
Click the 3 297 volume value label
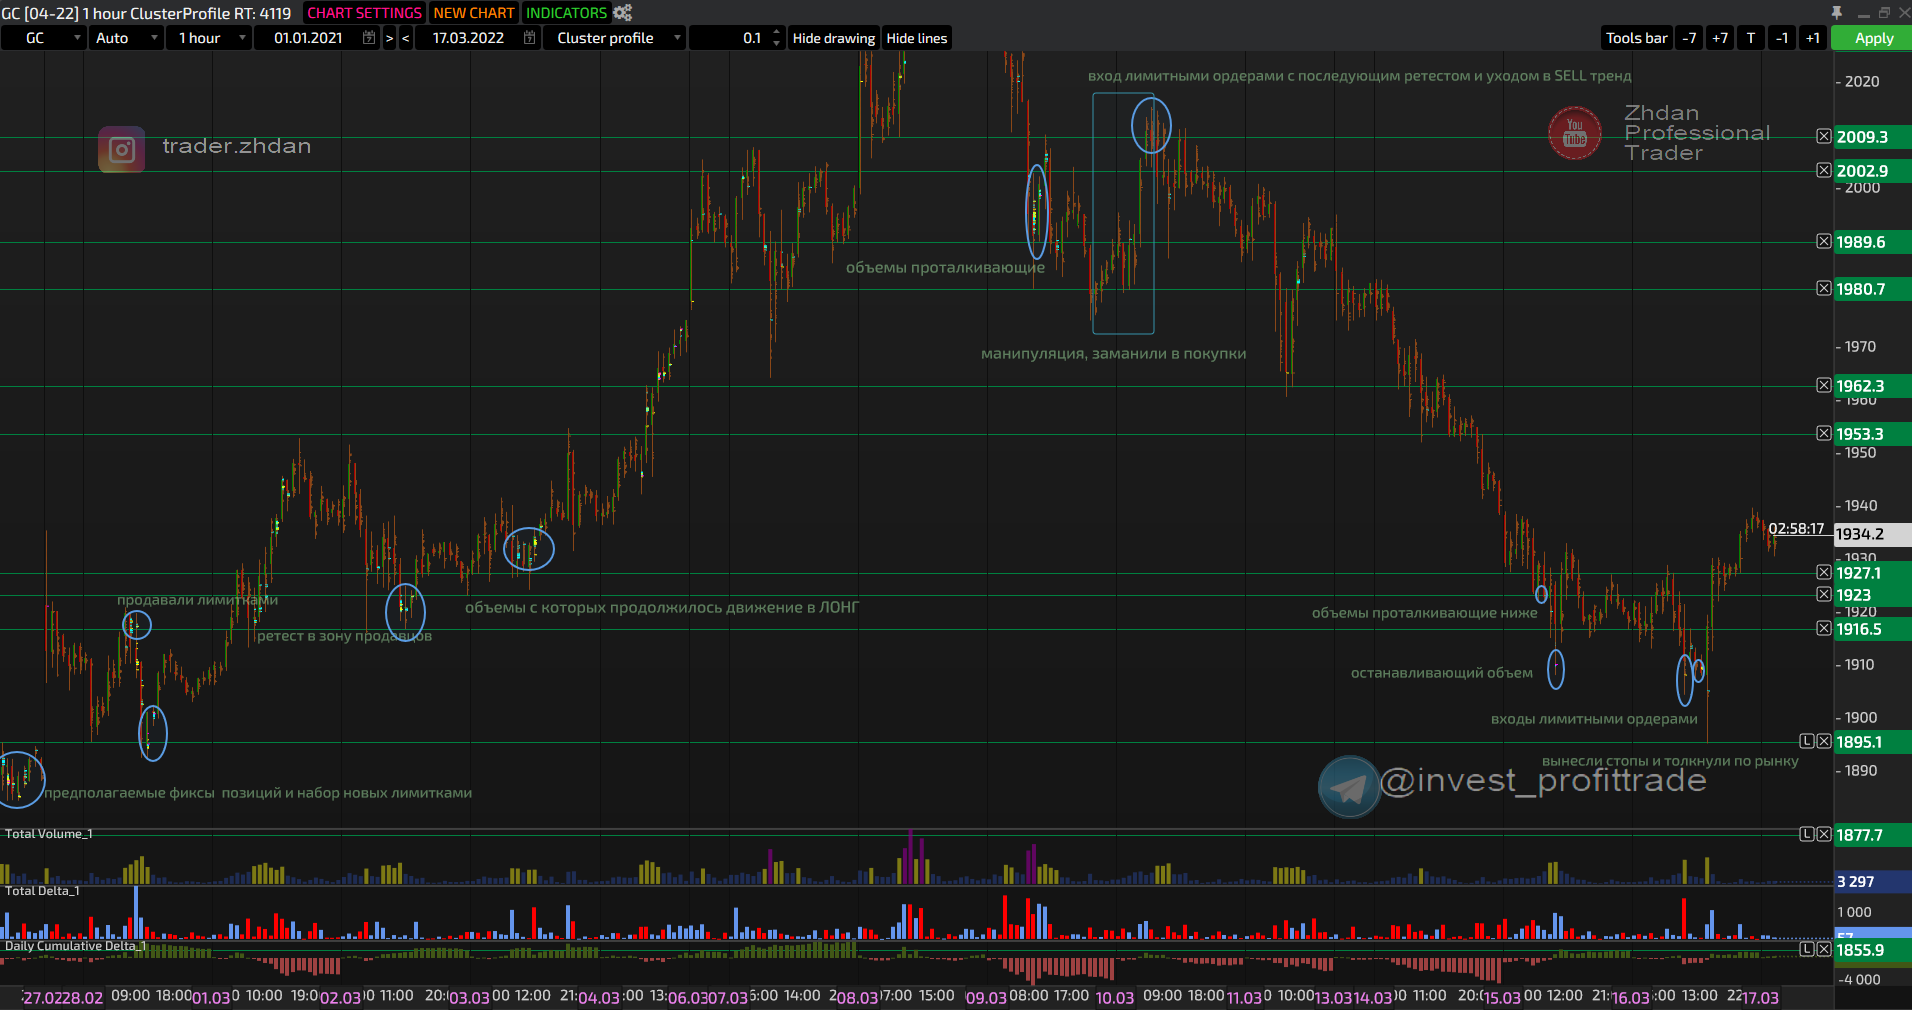coord(1872,882)
